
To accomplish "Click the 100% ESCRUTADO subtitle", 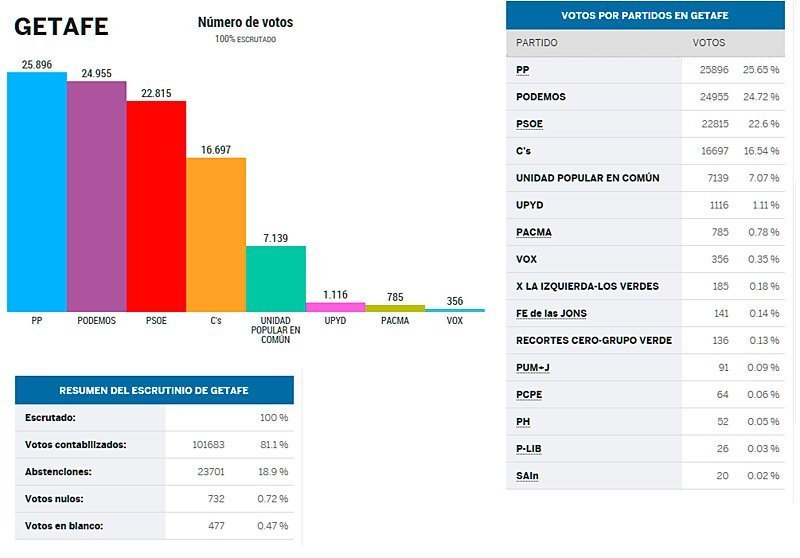I will pyautogui.click(x=245, y=39).
